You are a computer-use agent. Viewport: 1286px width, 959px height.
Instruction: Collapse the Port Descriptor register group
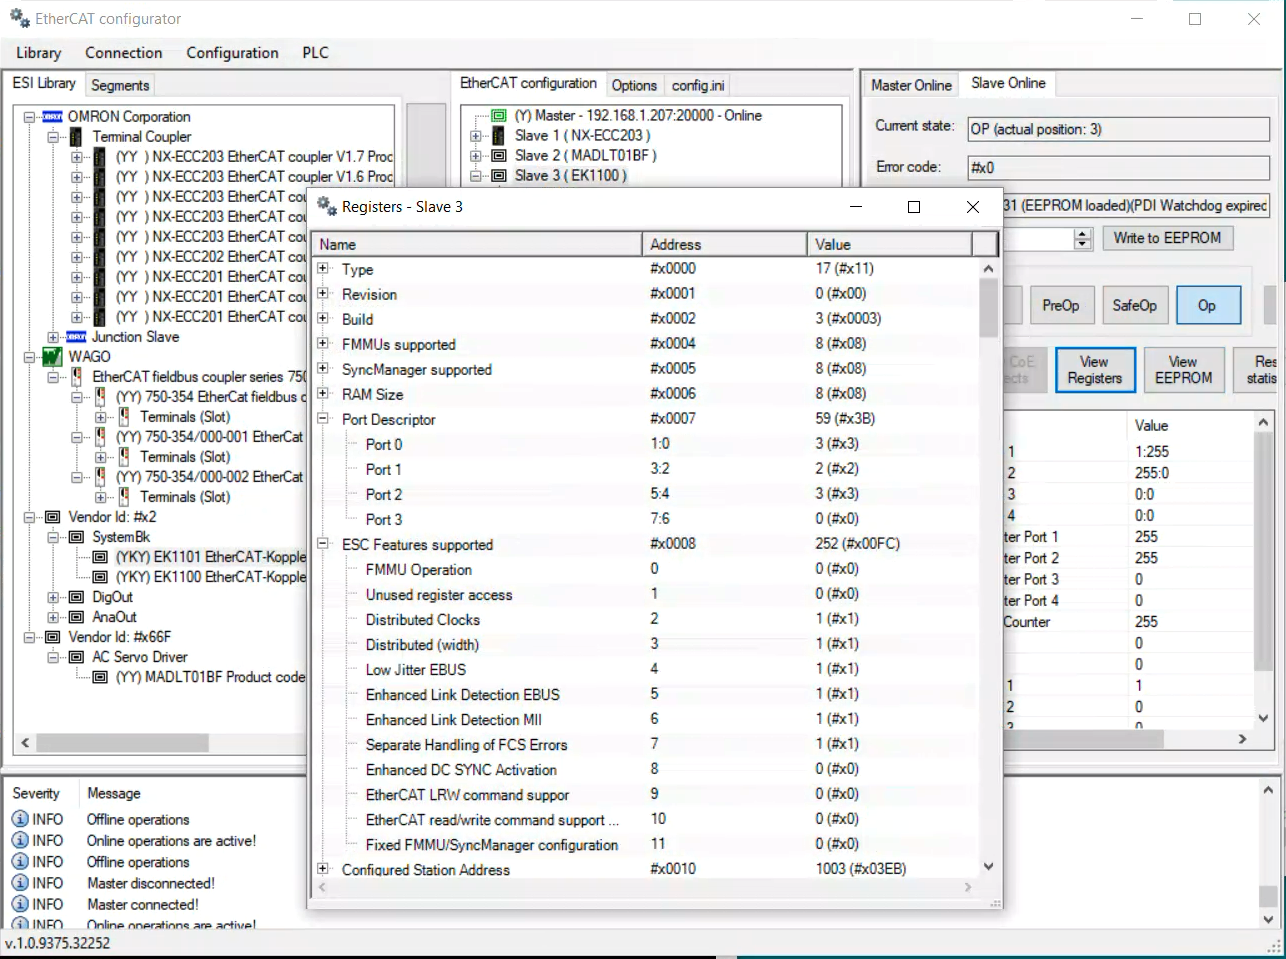[323, 418]
